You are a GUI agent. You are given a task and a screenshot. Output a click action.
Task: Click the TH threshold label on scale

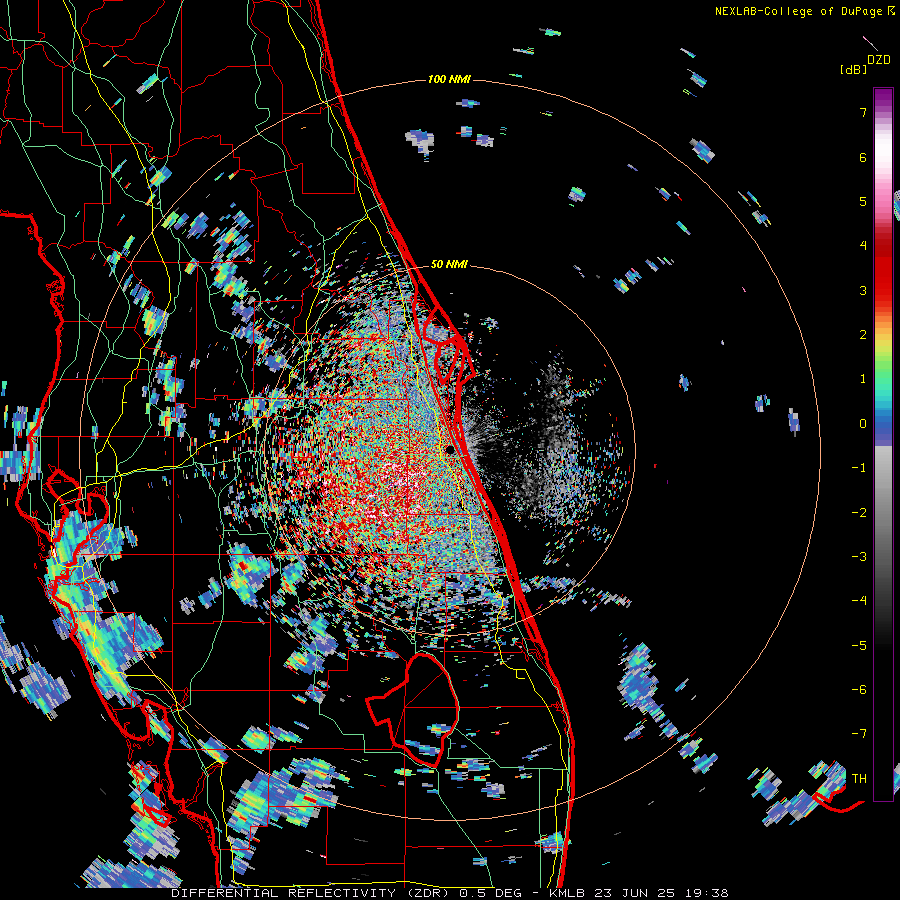(x=859, y=779)
